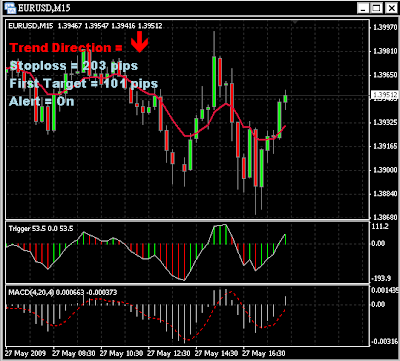The width and height of the screenshot is (400, 361).
Task: Click the Trigger scale value -193.9
Action: (381, 278)
